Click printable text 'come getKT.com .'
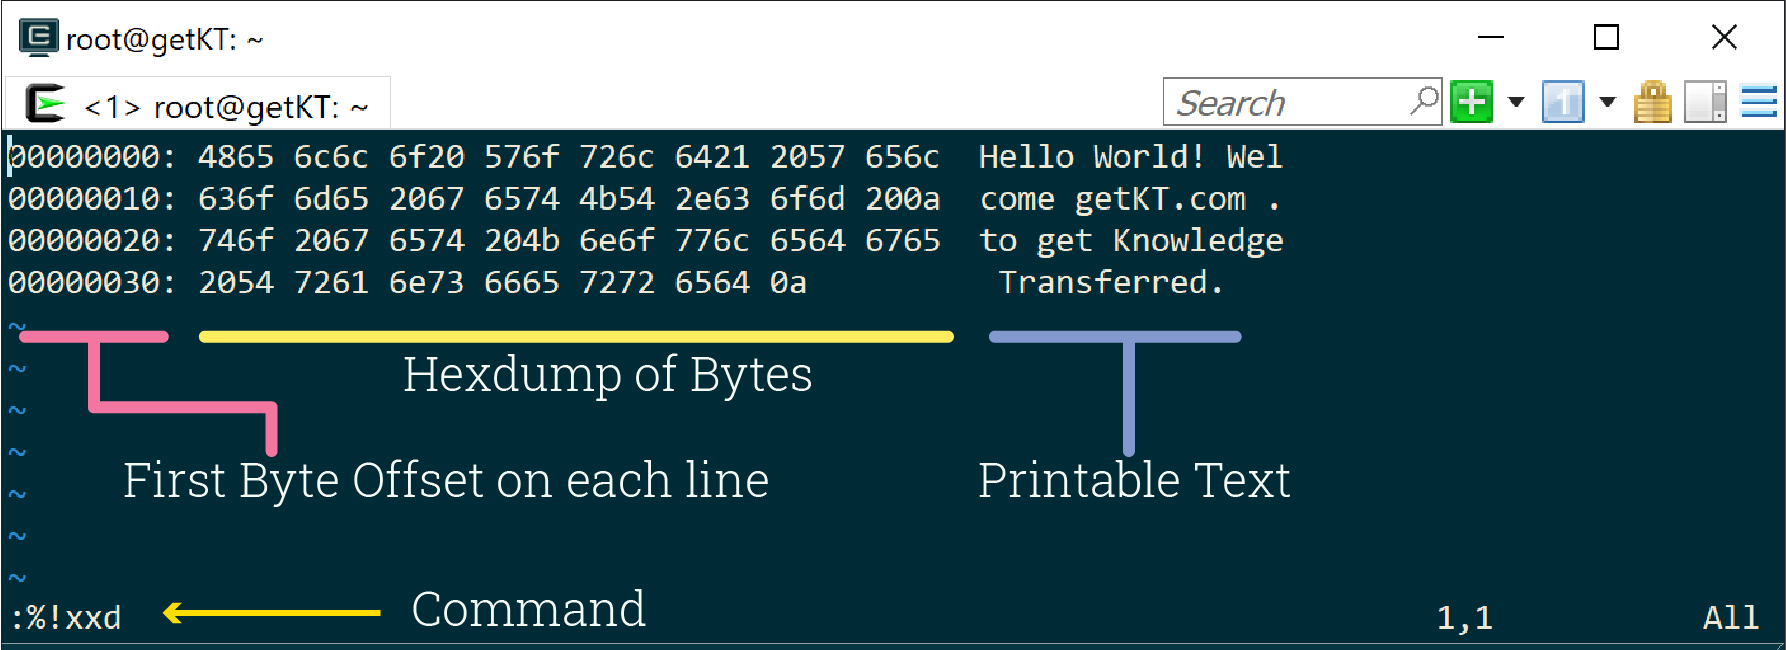 tap(1131, 199)
